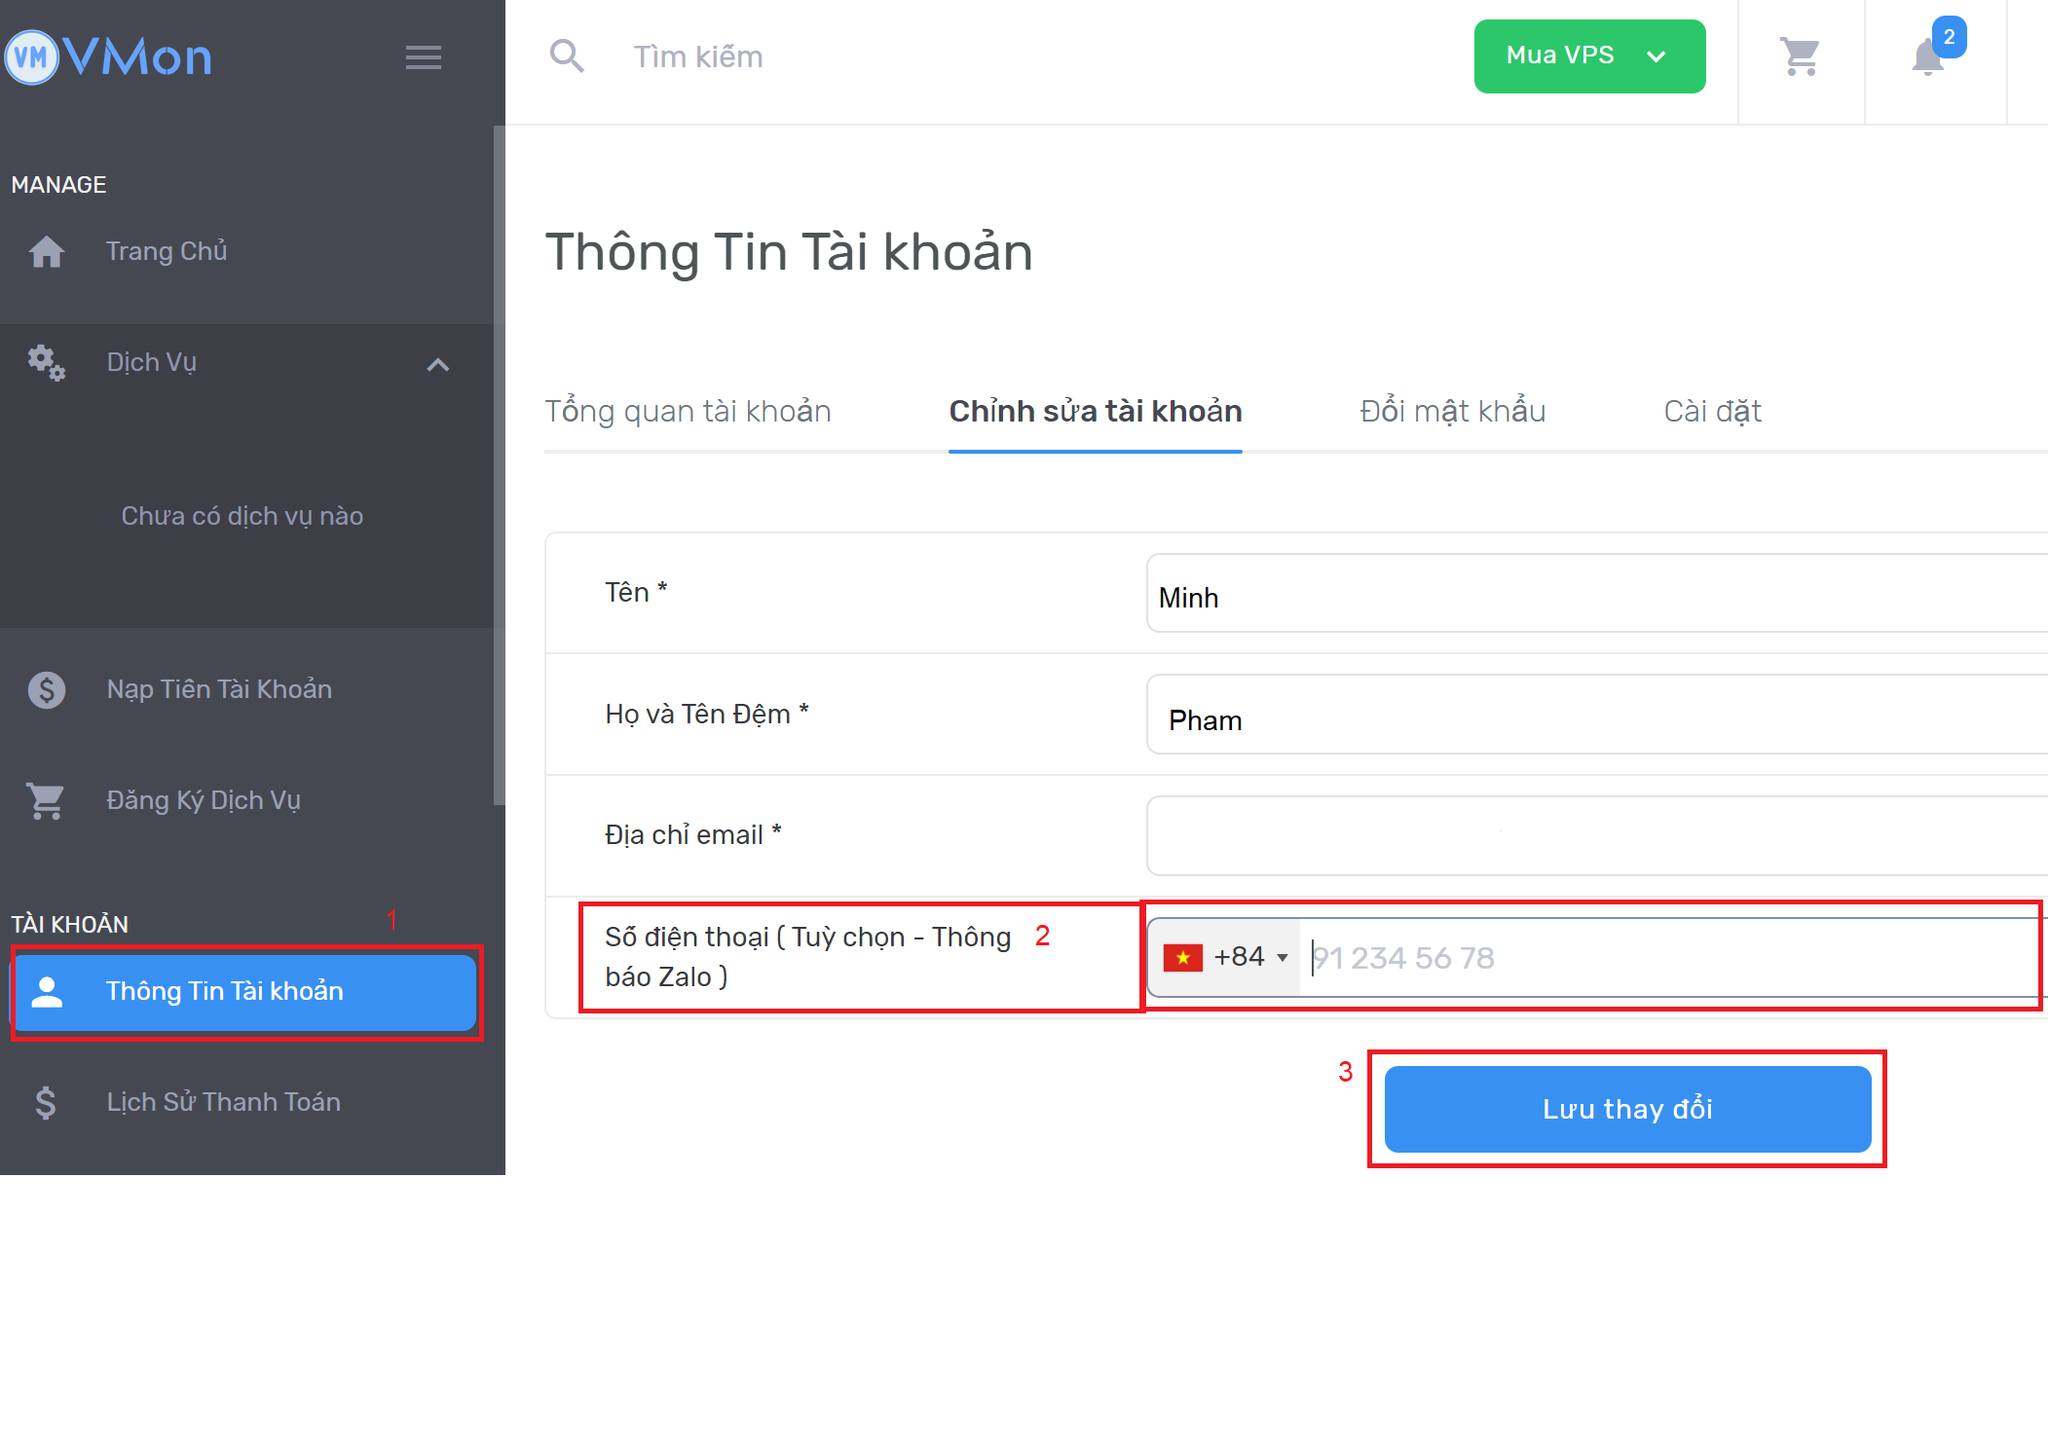The image size is (2048, 1435).
Task: Open the Đổi mật khẩu tab
Action: (1452, 411)
